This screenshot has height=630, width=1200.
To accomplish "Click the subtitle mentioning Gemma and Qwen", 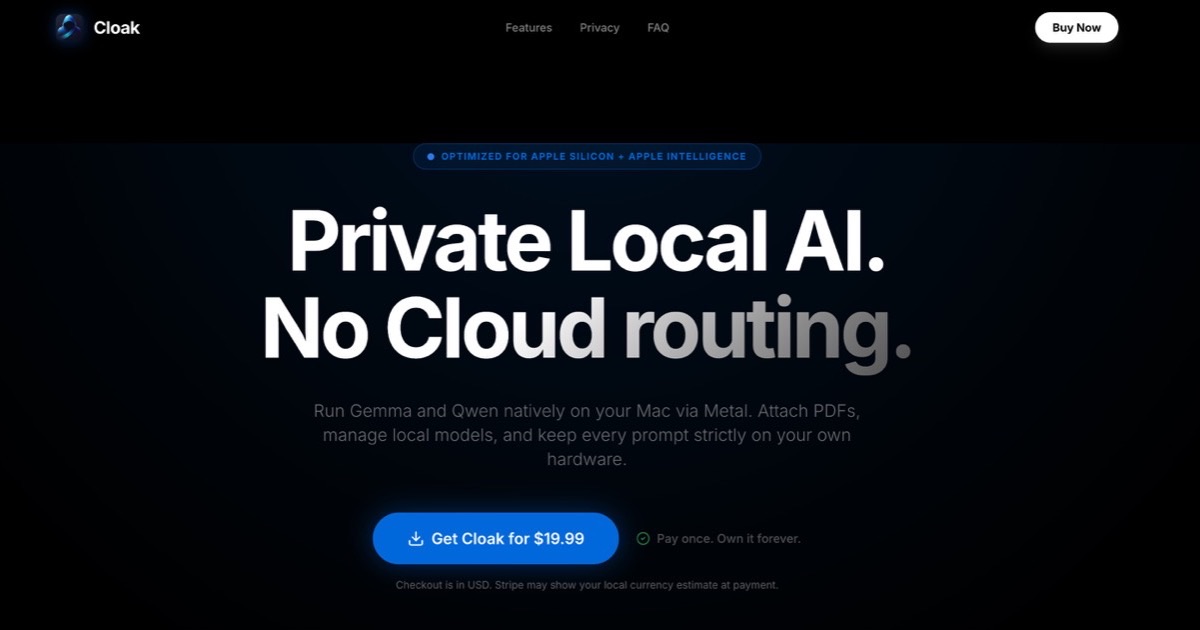I will [587, 434].
